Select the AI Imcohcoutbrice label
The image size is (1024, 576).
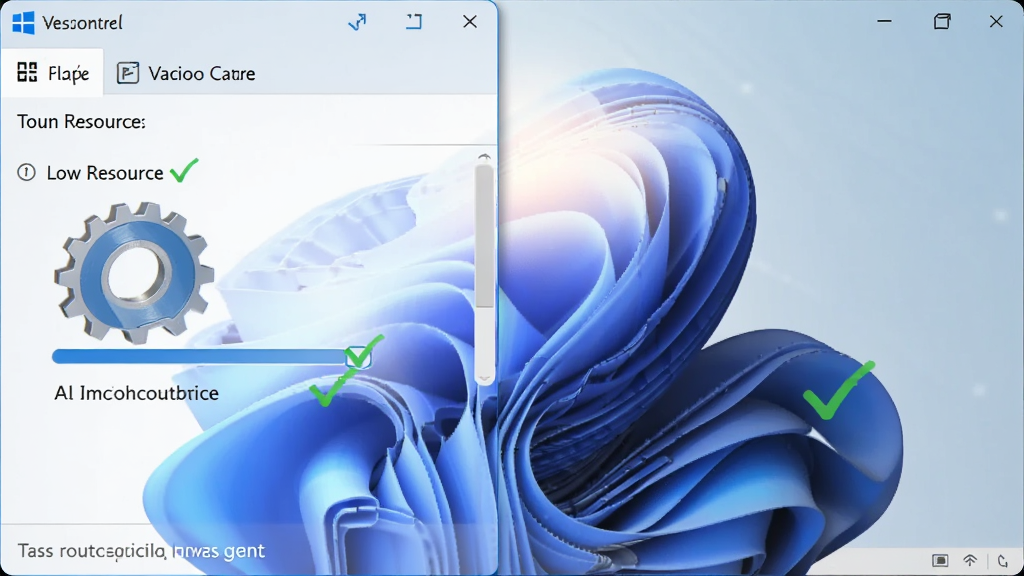click(136, 393)
